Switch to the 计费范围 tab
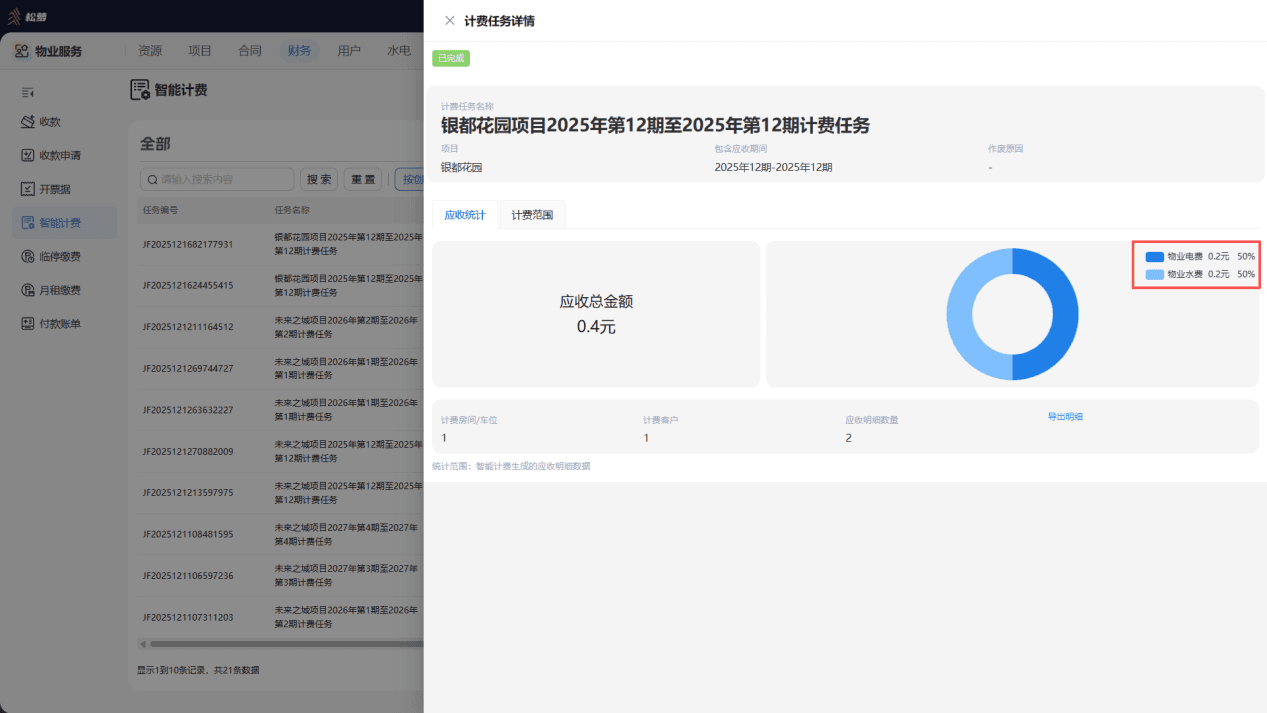Screen dimensions: 1267x713 (532, 215)
